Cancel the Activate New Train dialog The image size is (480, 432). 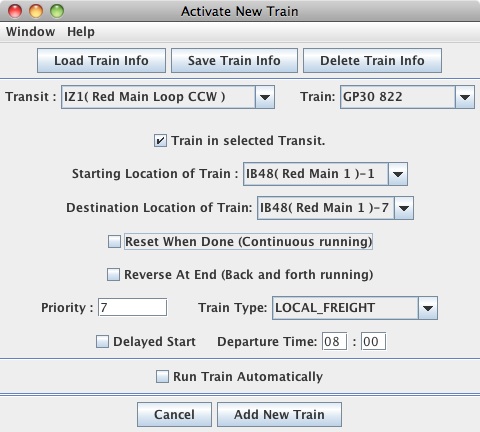pos(174,415)
